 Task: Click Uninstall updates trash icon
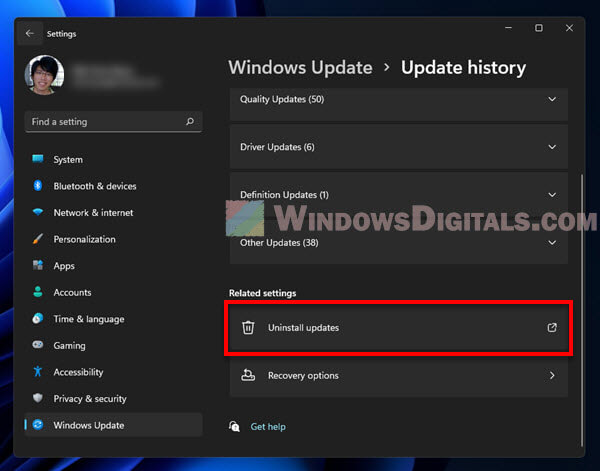point(248,328)
